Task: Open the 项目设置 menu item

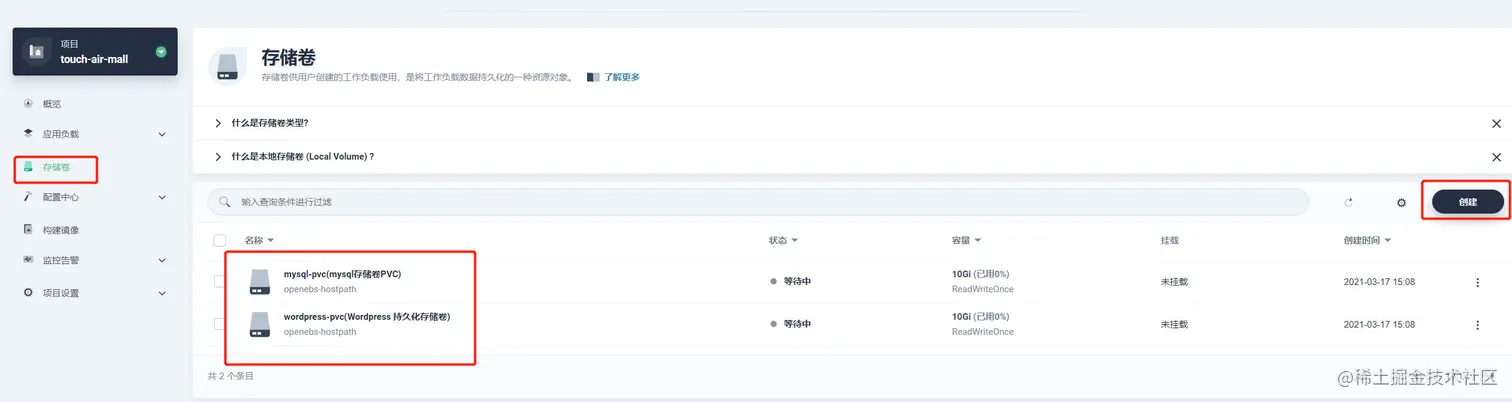Action: [60, 293]
